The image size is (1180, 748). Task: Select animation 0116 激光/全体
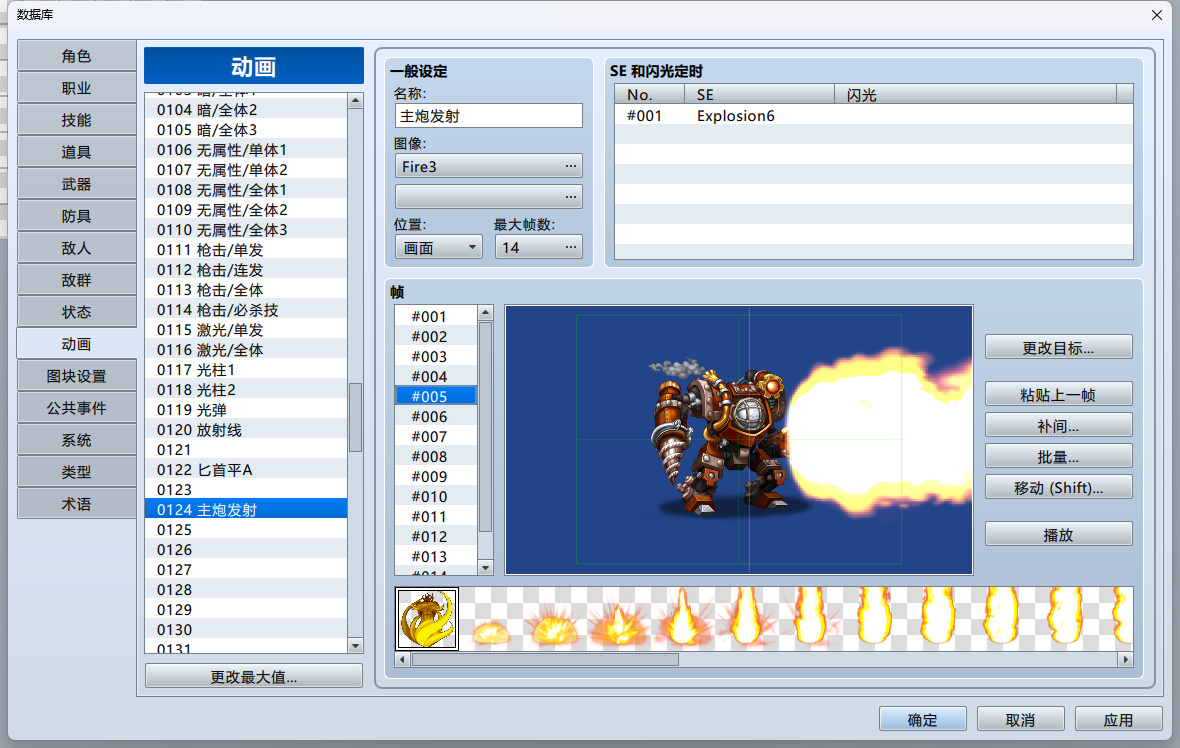(x=246, y=350)
